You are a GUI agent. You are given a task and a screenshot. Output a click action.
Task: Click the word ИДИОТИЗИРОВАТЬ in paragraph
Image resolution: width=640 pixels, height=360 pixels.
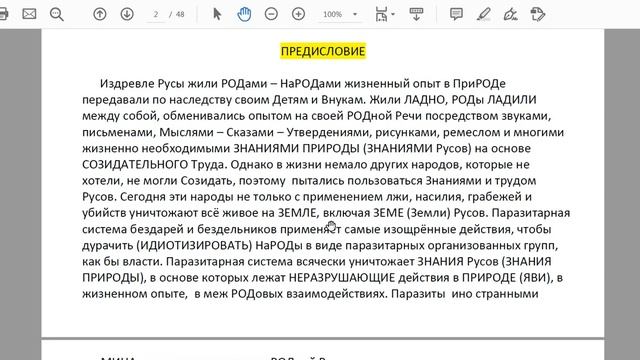tap(194, 246)
